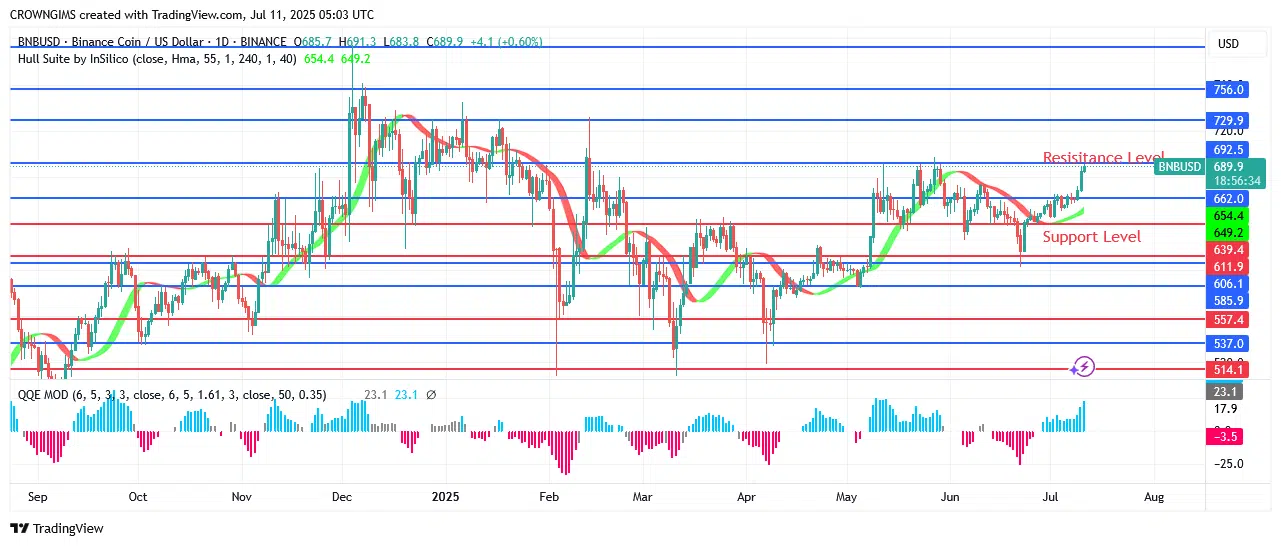Click the 23.1 QQE value axis label

point(1227,392)
